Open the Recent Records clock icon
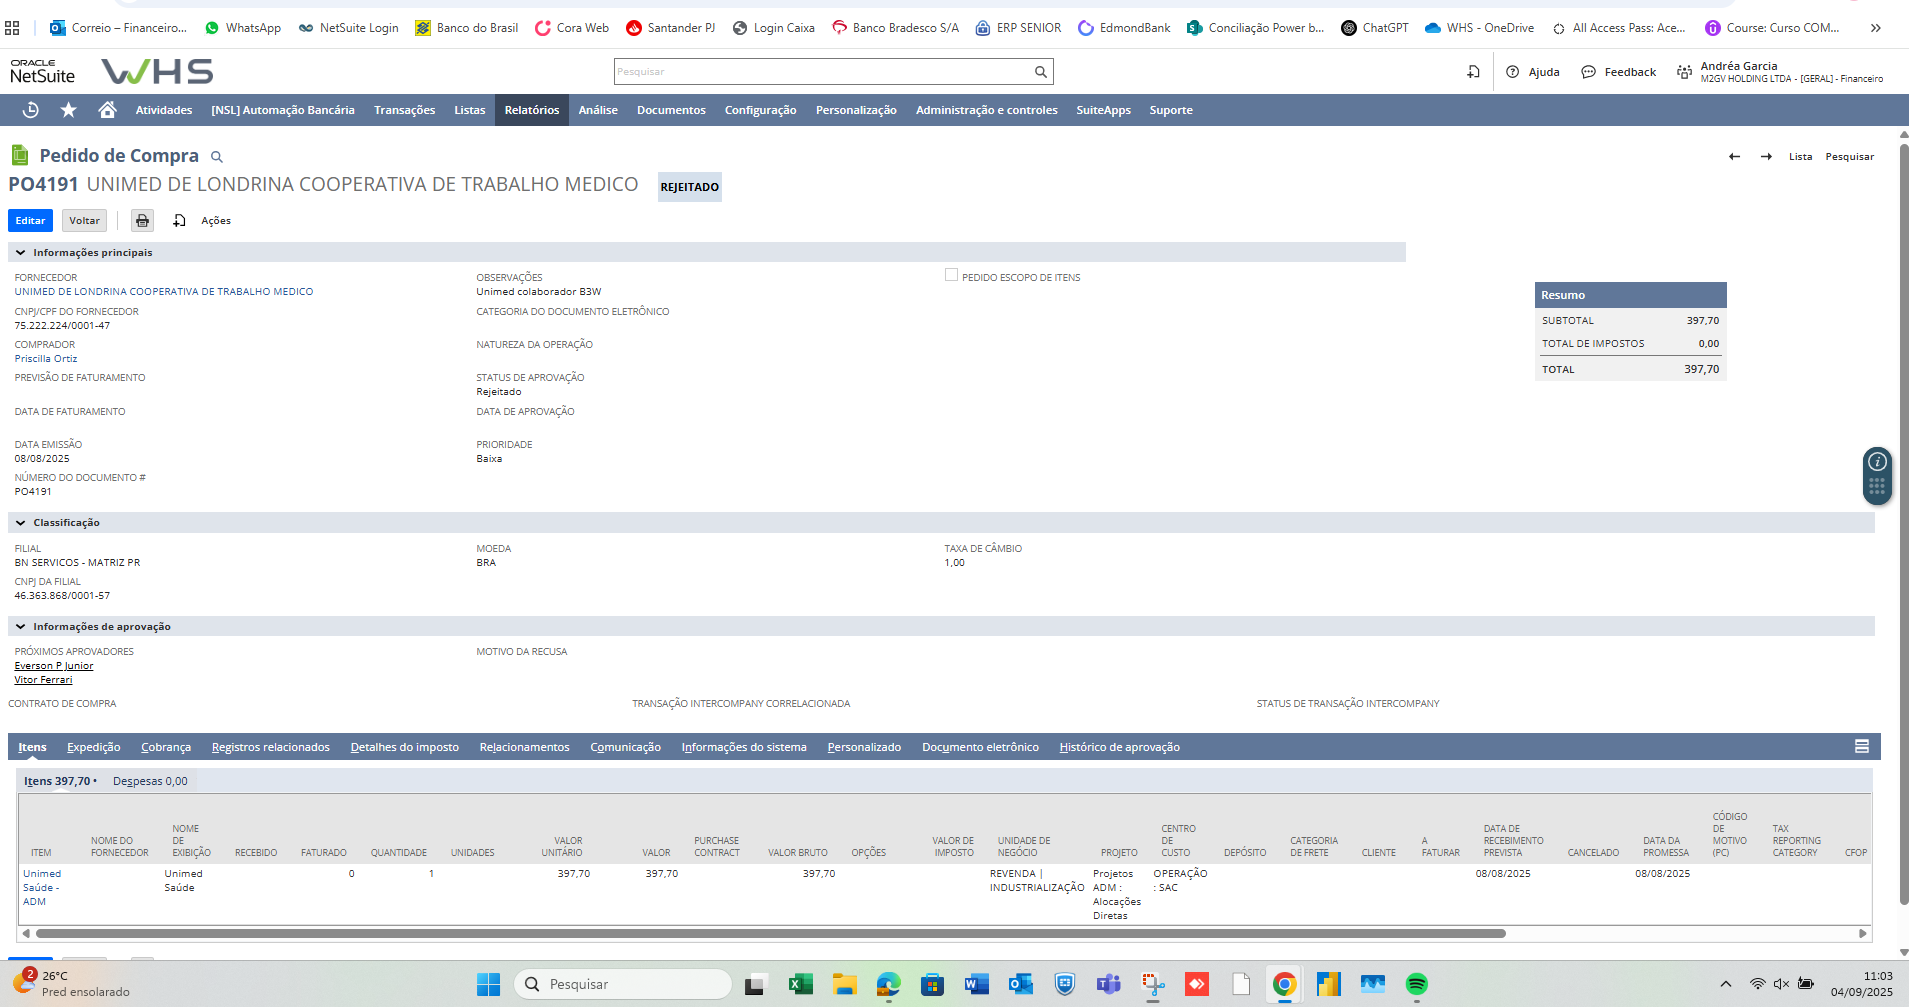Image resolution: width=1909 pixels, height=1007 pixels. coord(31,110)
